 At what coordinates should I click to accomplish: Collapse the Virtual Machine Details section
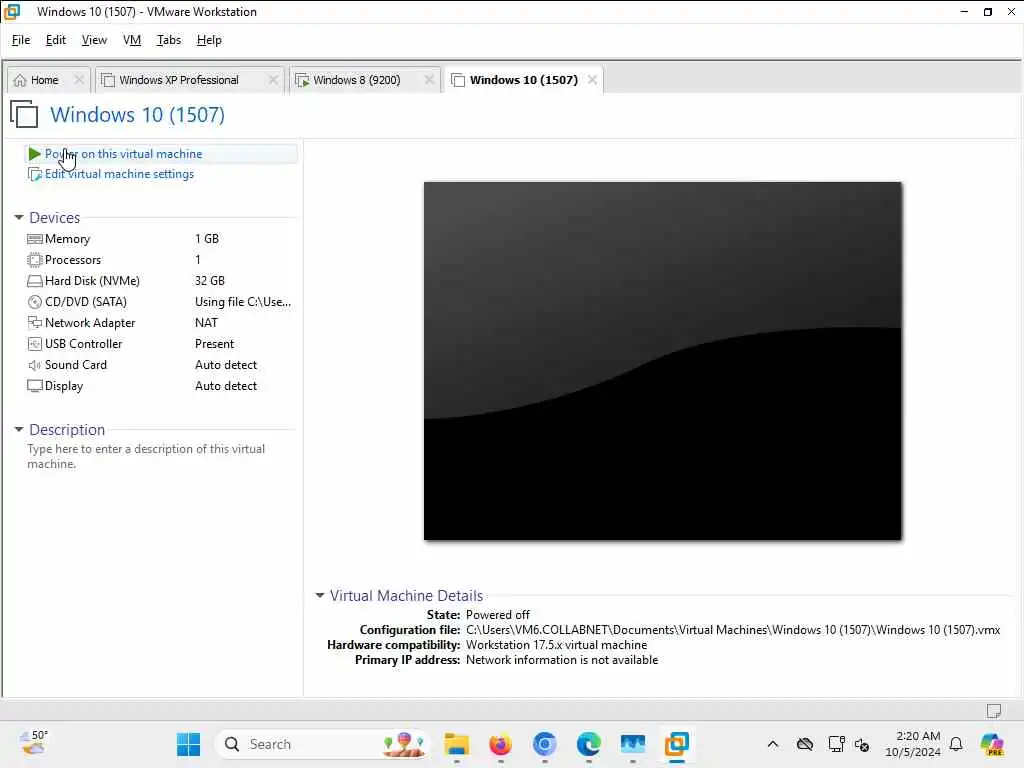[x=319, y=596]
